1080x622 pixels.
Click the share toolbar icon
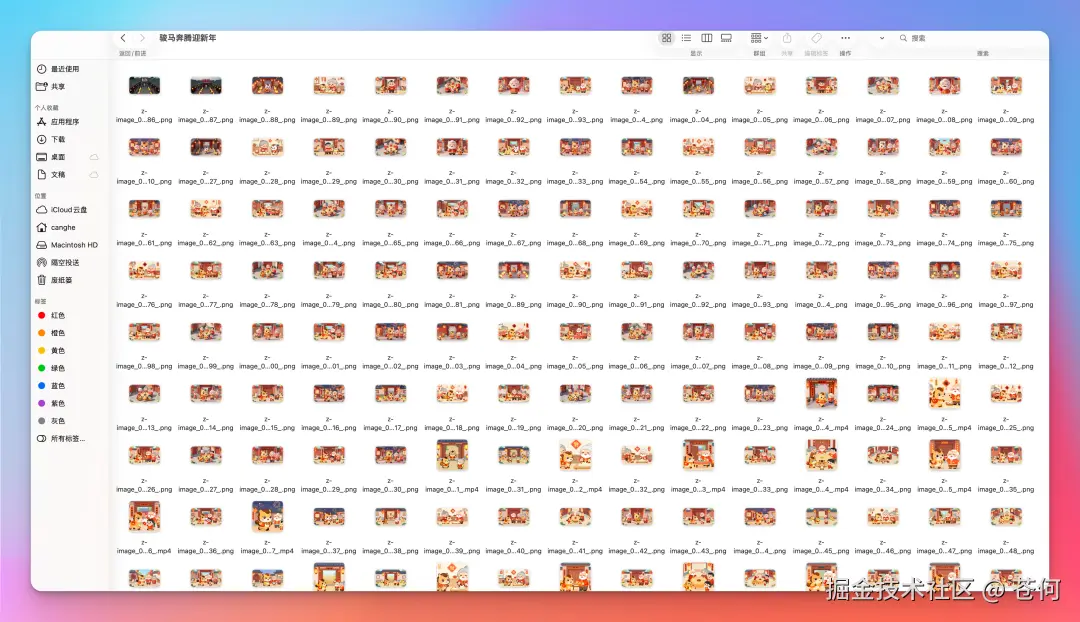(x=787, y=38)
